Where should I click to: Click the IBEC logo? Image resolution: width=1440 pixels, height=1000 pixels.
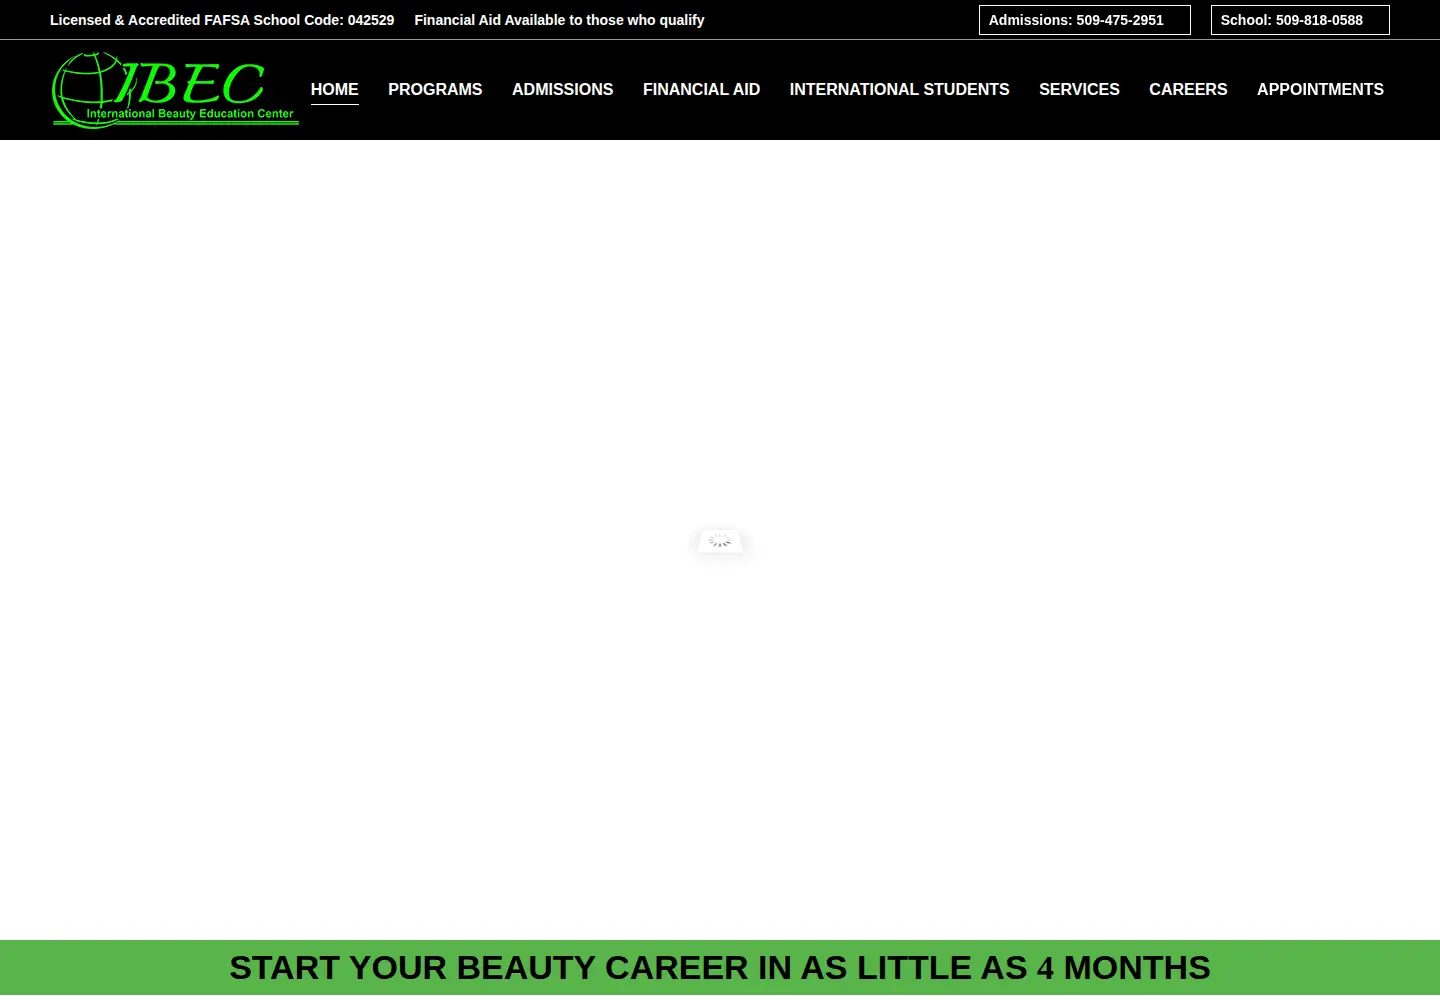[175, 90]
